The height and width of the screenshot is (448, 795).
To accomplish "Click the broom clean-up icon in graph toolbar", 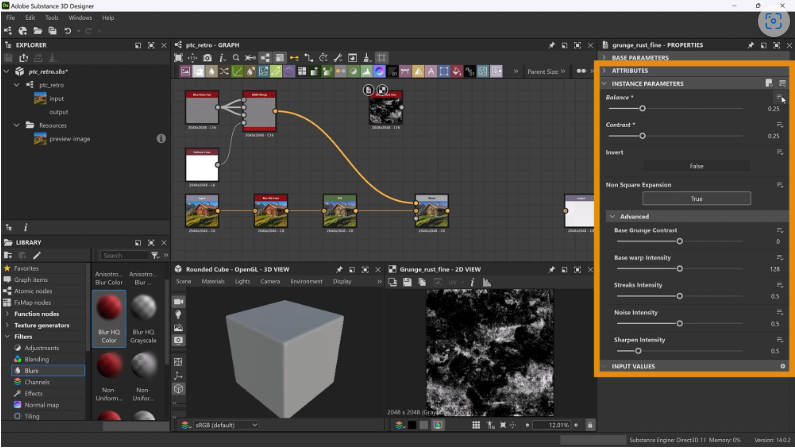I will [x=367, y=58].
